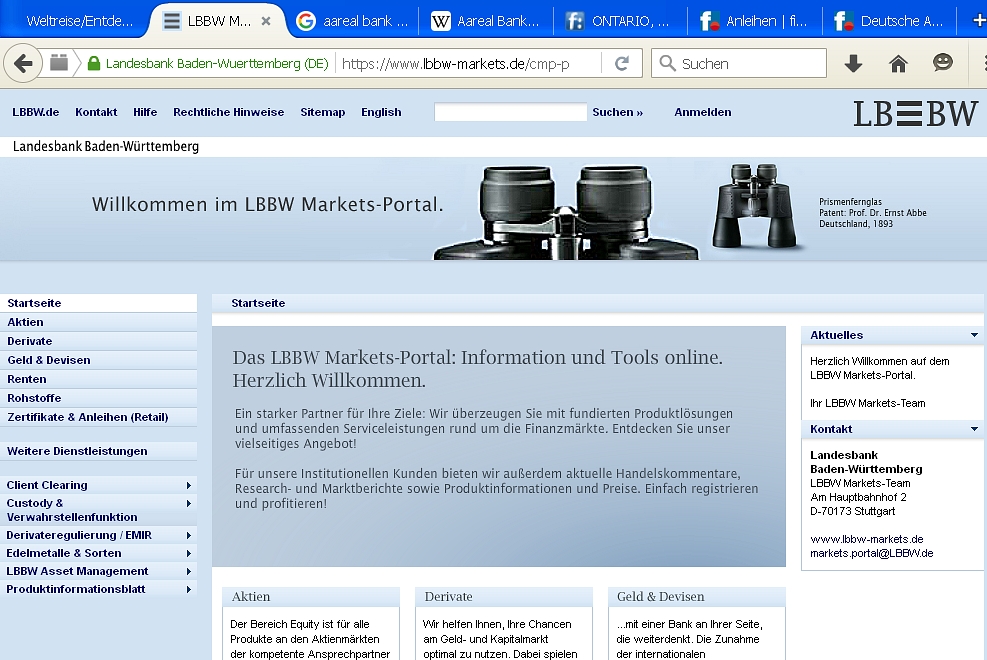This screenshot has width=987, height=660.
Task: Go to the browser home icon
Action: click(x=898, y=63)
